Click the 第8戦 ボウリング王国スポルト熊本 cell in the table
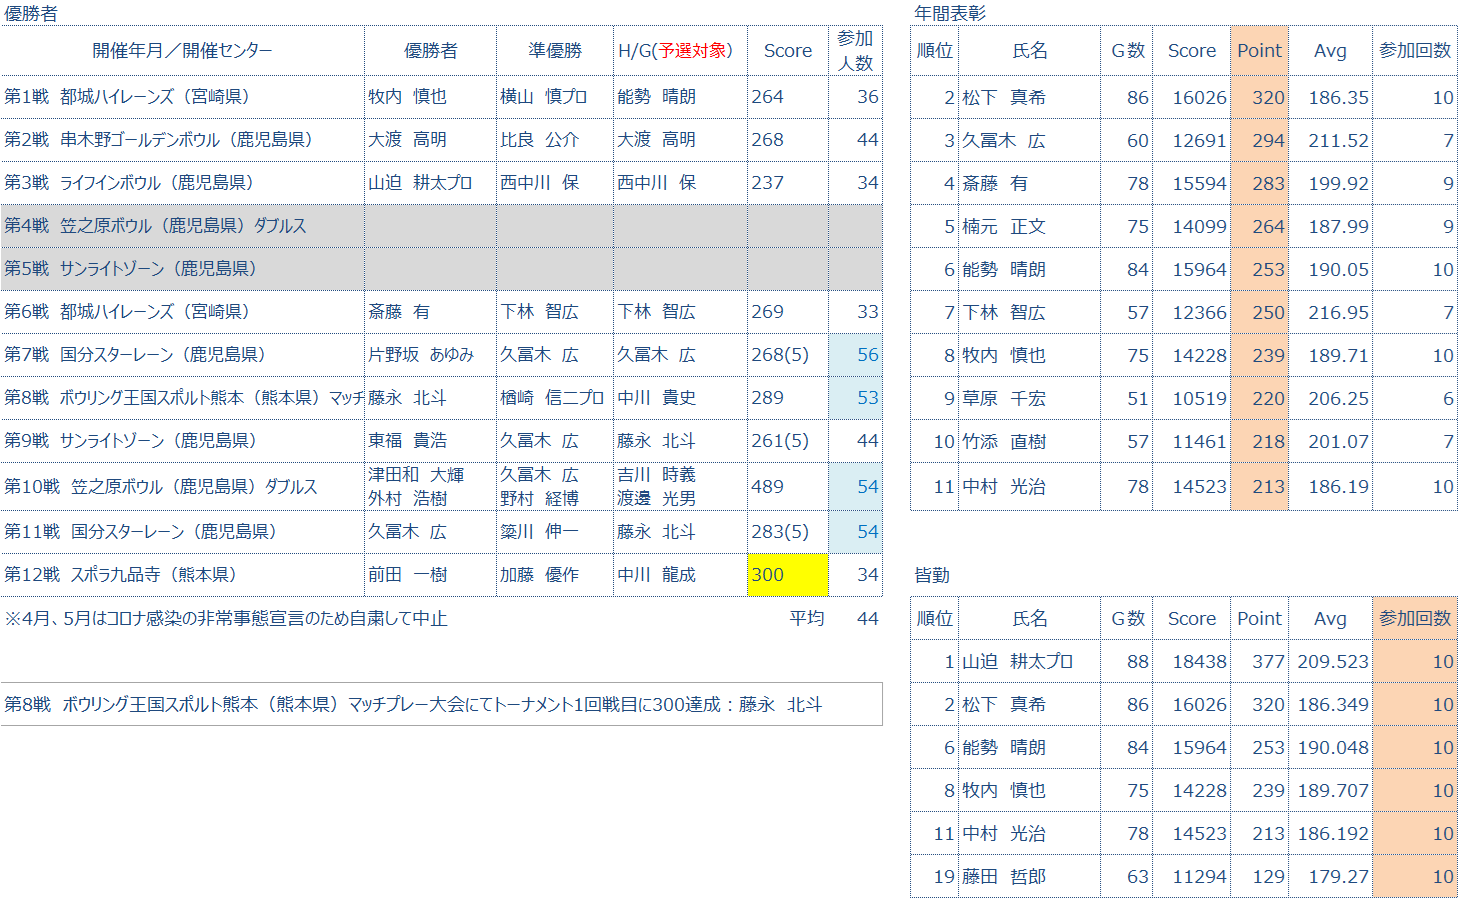Screen dimensions: 1458x898 pos(182,398)
